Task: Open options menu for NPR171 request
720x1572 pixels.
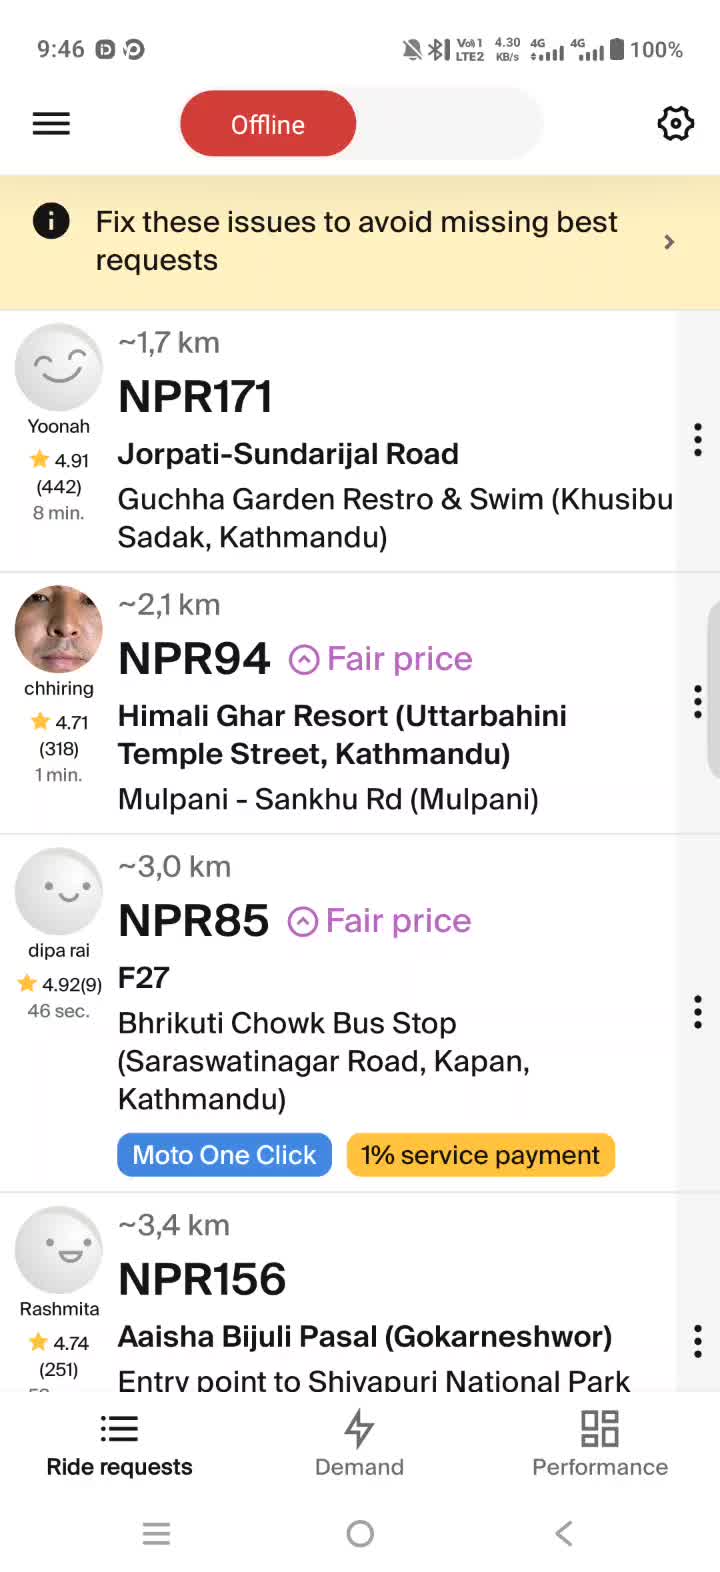Action: [x=698, y=440]
